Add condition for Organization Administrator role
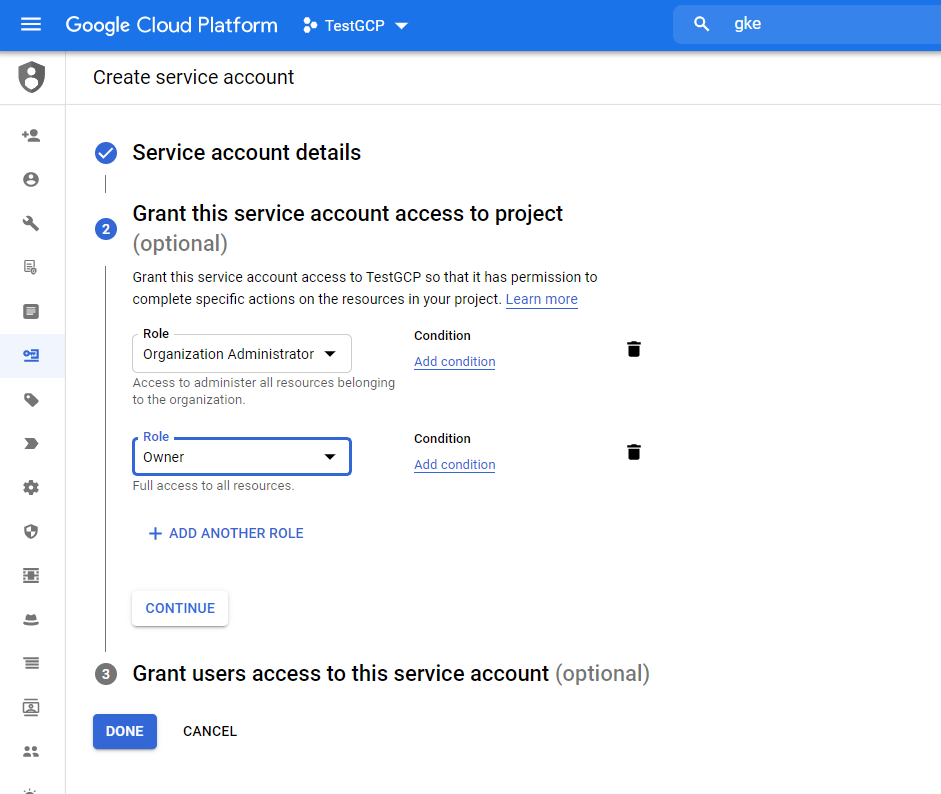The width and height of the screenshot is (941, 794). pyautogui.click(x=455, y=362)
